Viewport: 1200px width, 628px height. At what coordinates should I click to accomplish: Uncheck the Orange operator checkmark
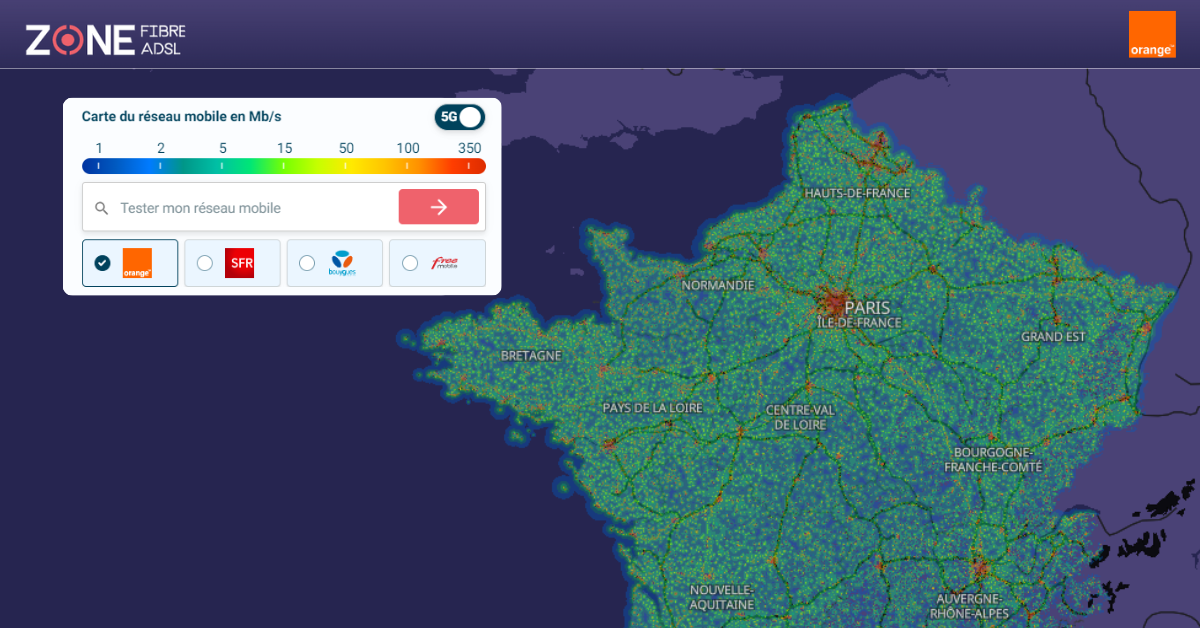pyautogui.click(x=103, y=262)
